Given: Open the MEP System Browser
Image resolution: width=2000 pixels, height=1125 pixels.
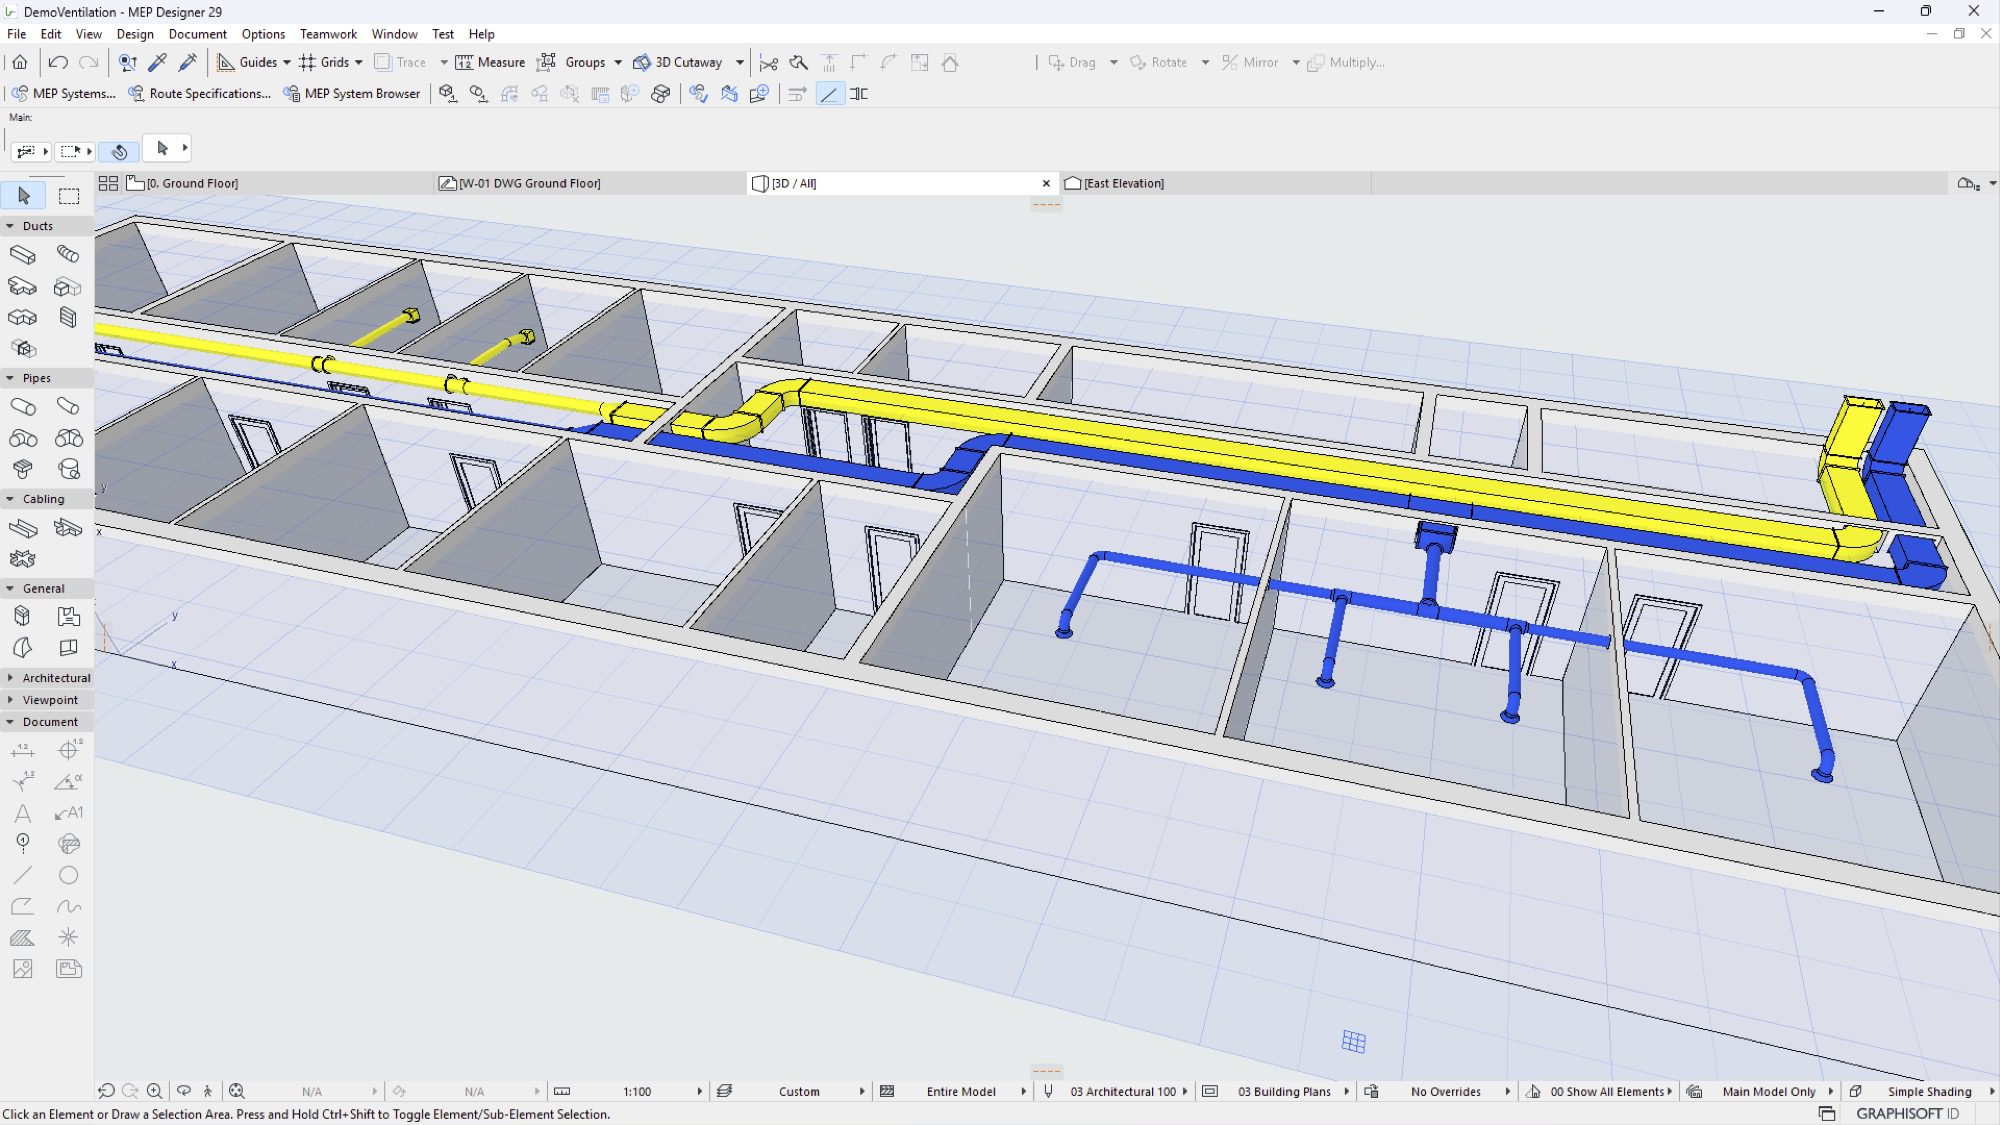Looking at the screenshot, I should click(x=351, y=93).
